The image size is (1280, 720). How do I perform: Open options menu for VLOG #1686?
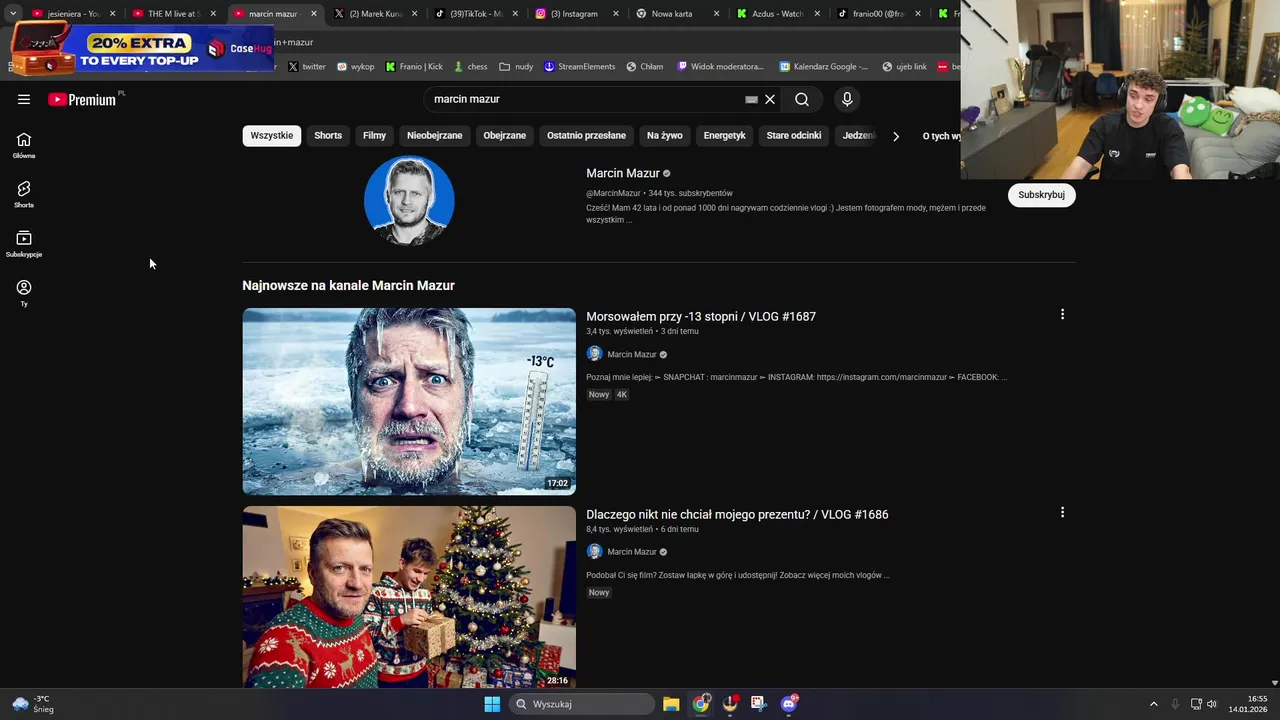click(1062, 512)
